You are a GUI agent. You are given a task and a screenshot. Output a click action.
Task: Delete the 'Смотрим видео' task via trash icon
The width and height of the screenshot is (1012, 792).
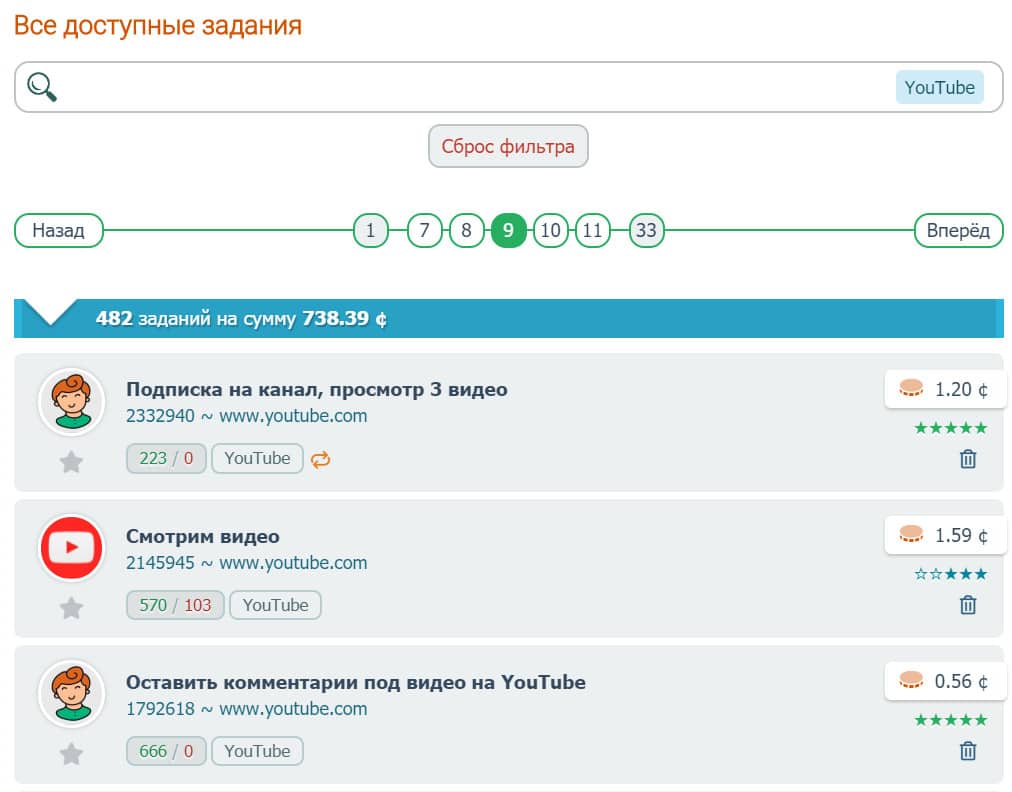[x=967, y=605]
